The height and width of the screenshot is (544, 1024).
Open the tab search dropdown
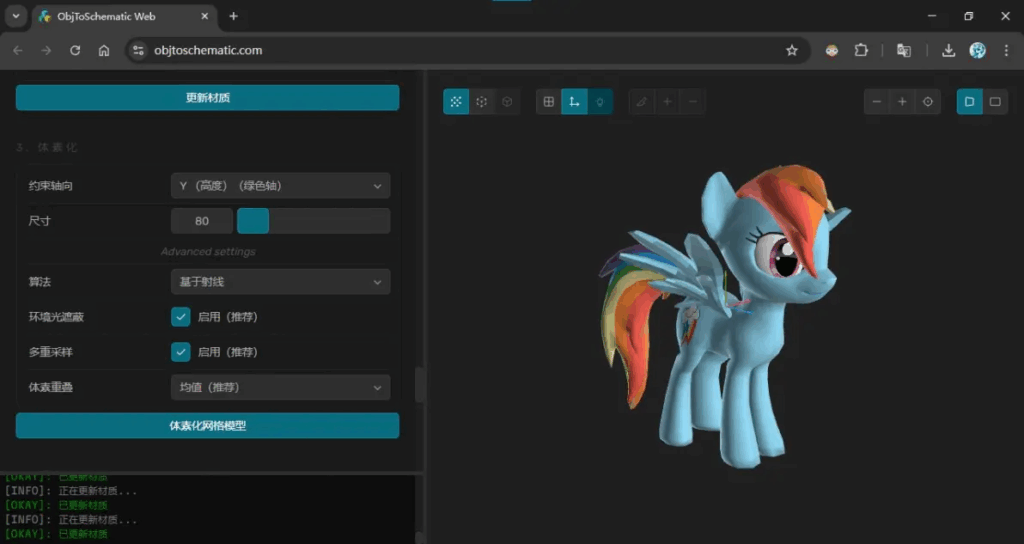point(16,16)
